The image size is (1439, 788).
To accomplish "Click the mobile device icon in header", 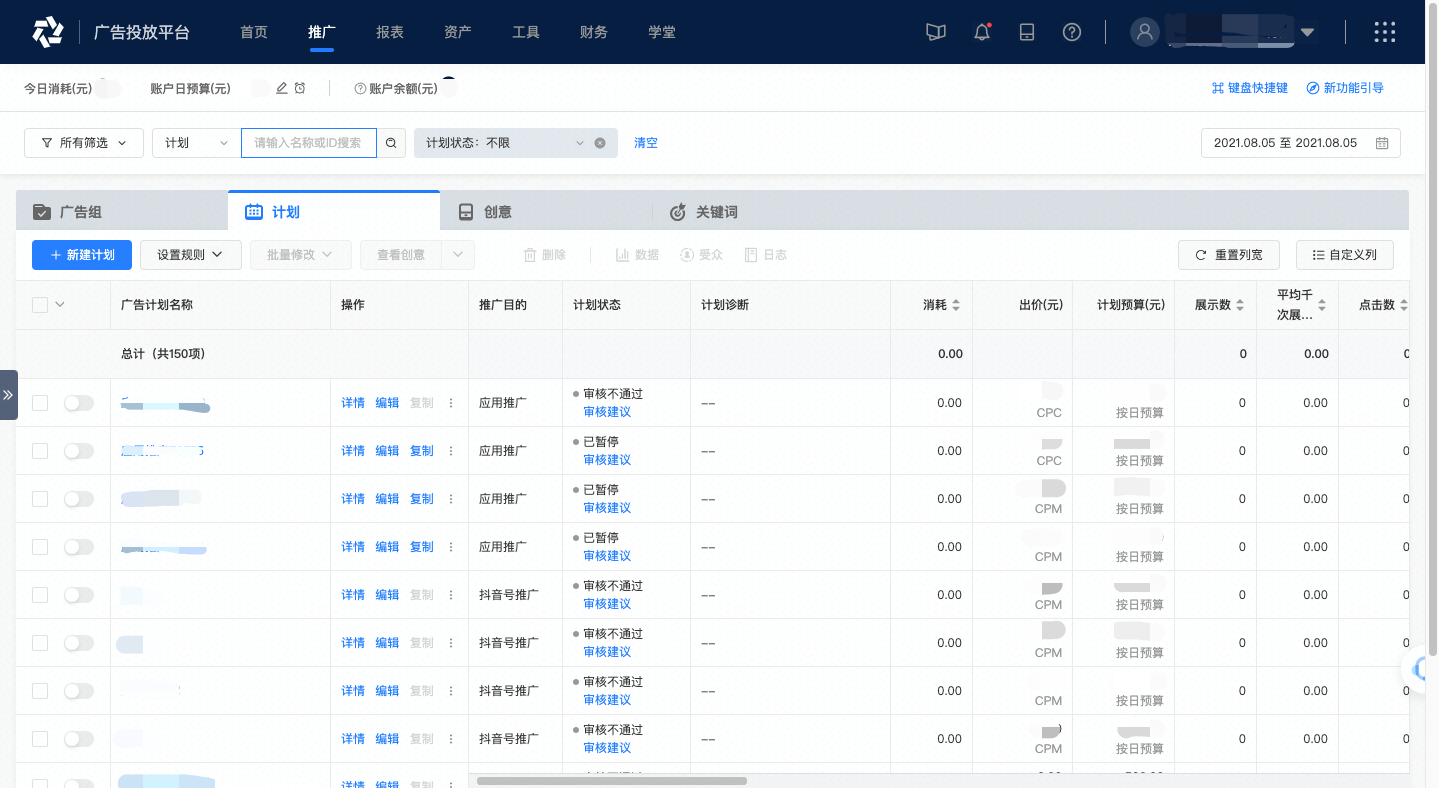I will (1026, 31).
